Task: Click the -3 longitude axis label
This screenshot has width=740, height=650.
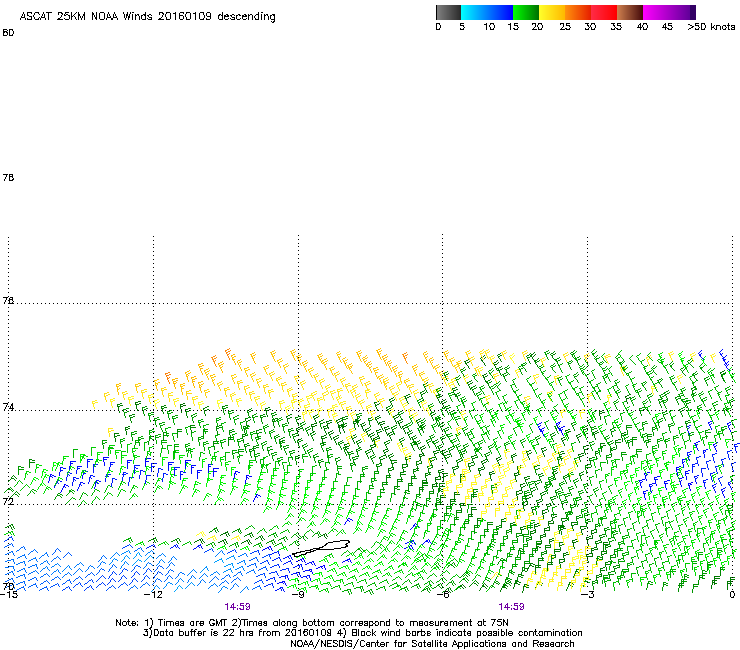Action: tap(588, 594)
